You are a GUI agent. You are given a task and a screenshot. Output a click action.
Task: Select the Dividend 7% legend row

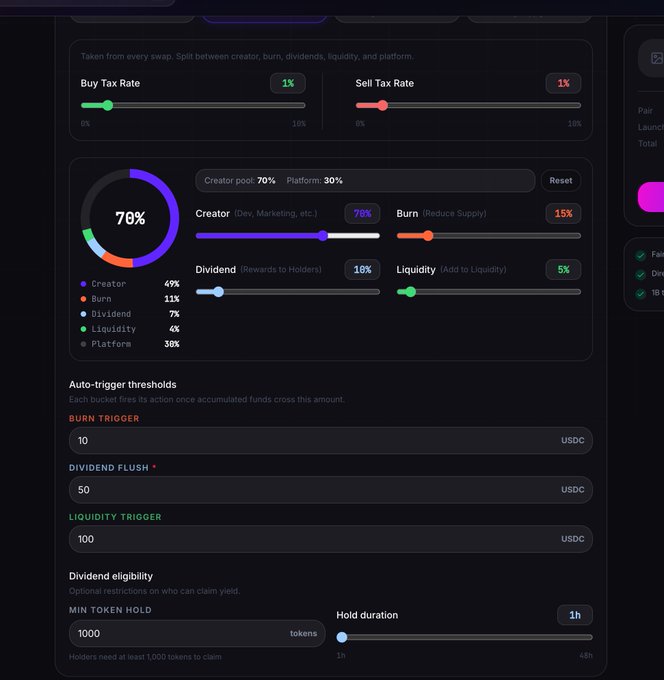click(x=130, y=314)
